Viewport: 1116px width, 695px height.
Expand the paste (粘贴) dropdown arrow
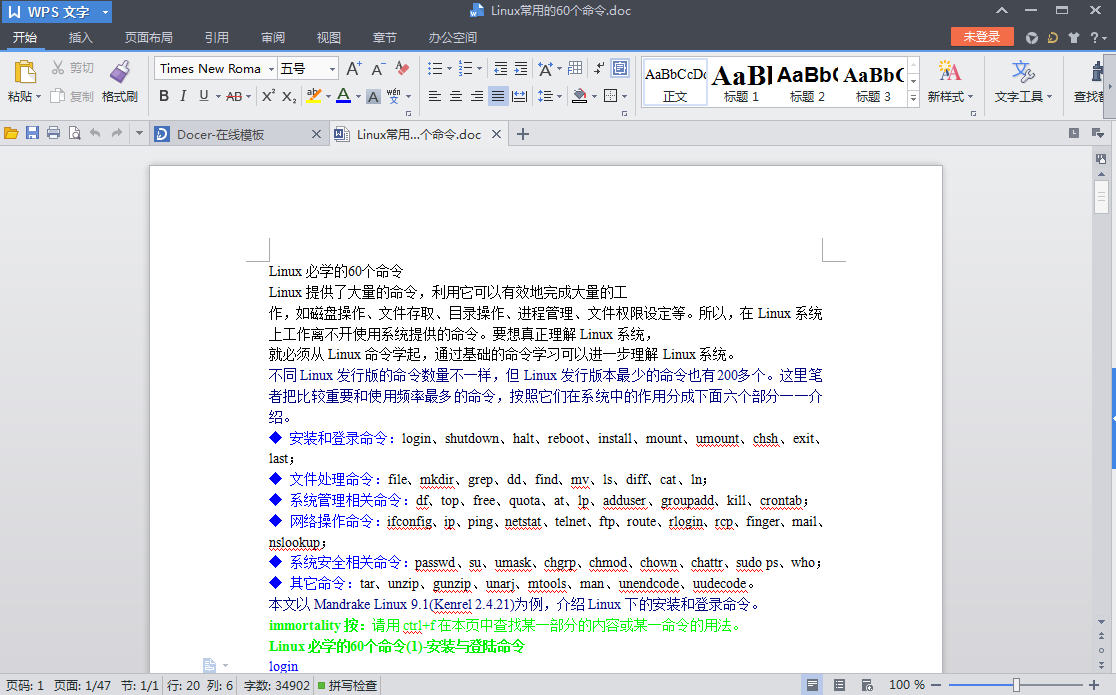pyautogui.click(x=38, y=96)
